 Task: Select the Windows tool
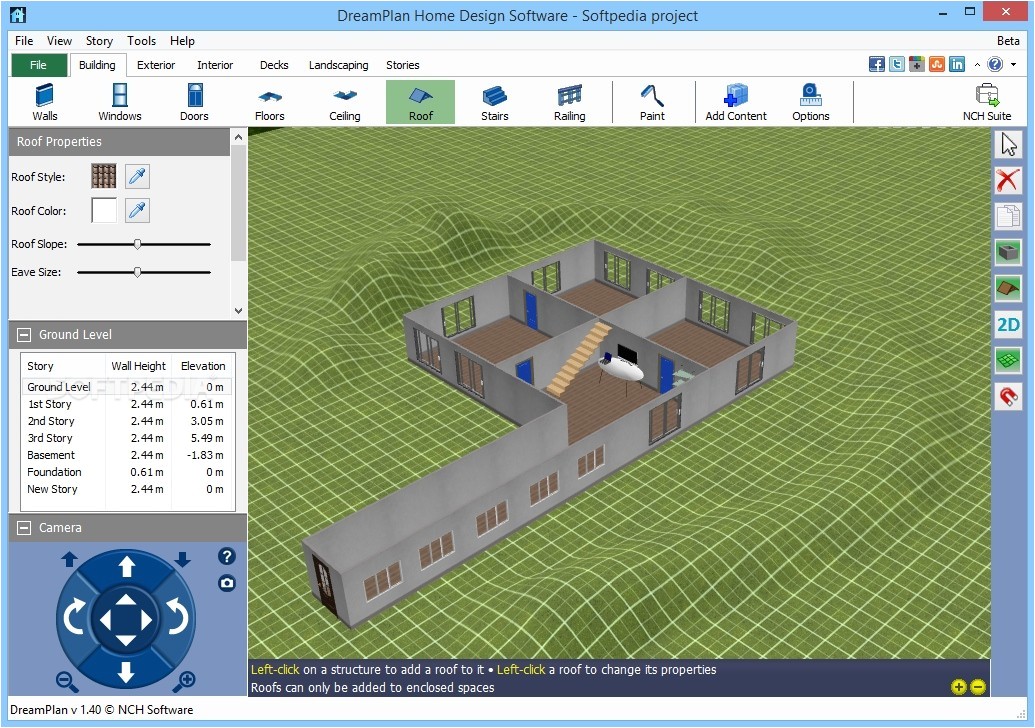point(120,102)
